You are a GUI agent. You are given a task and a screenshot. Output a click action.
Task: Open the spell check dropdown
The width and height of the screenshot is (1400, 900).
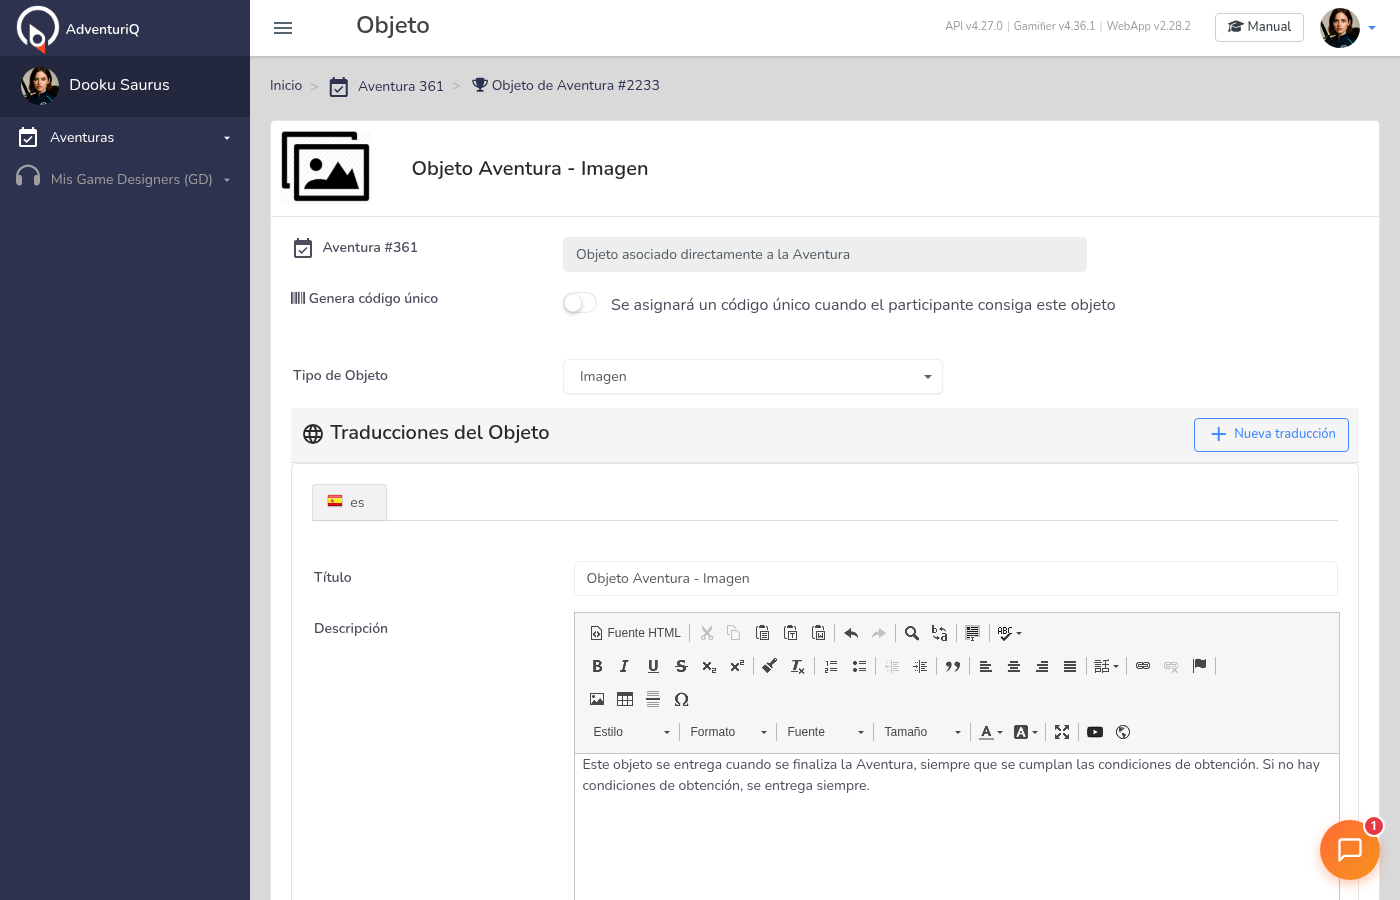(x=1009, y=633)
